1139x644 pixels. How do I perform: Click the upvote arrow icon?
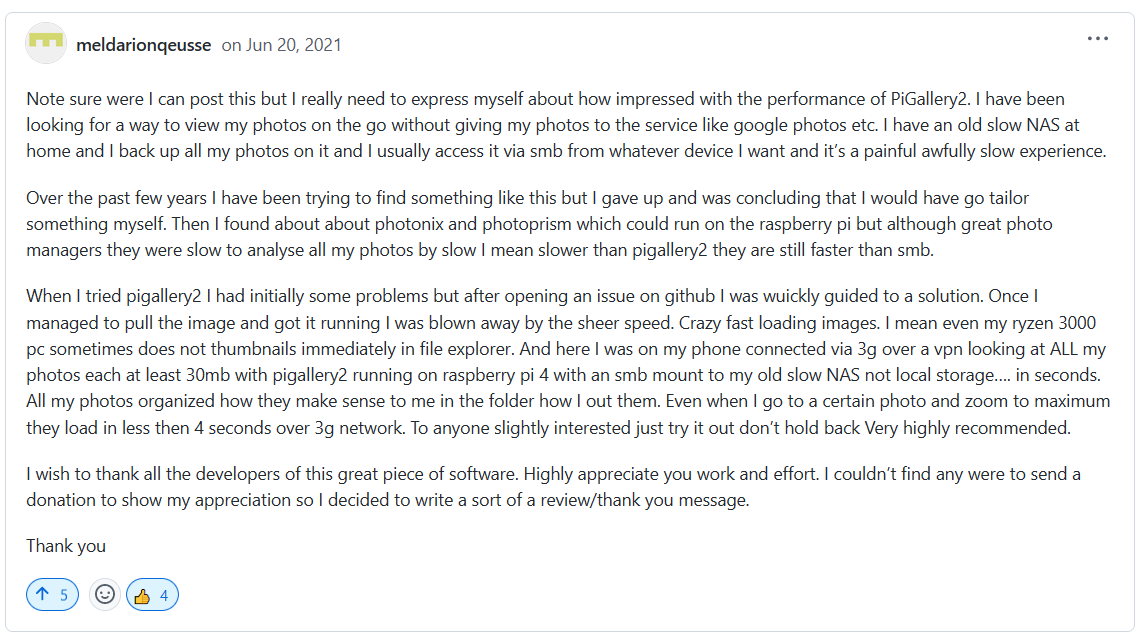pos(42,595)
